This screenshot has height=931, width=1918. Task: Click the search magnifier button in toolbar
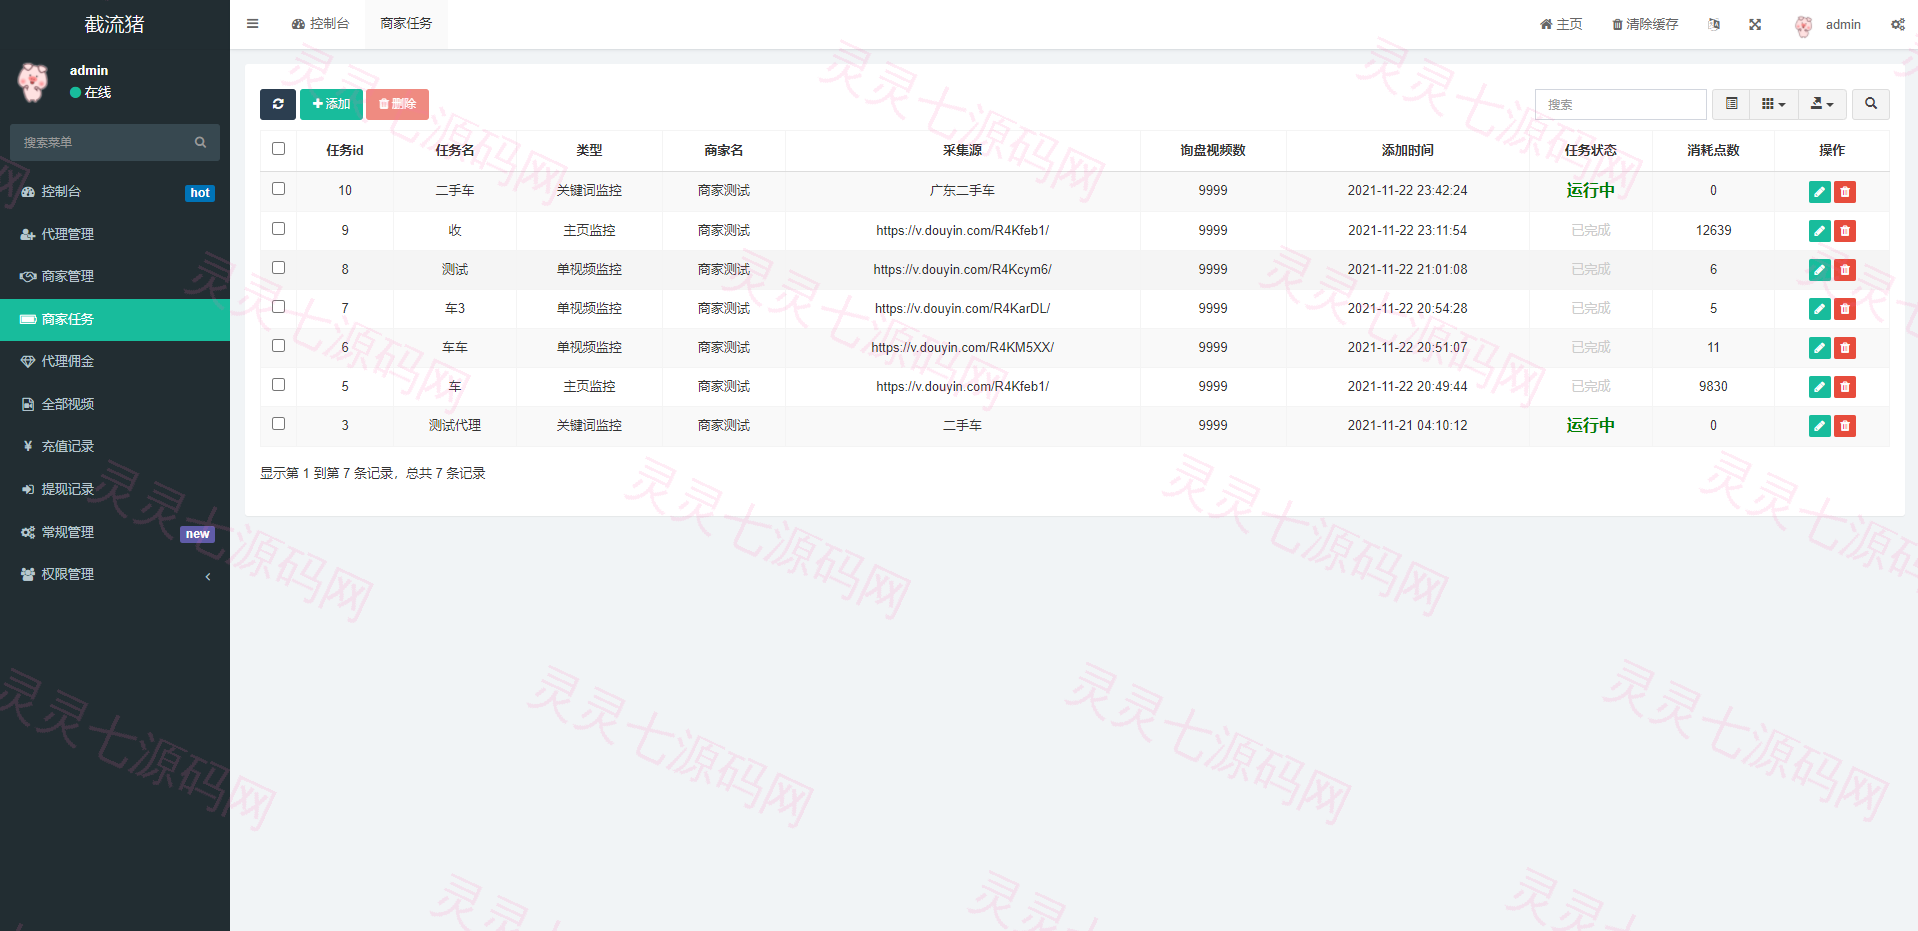point(1871,104)
